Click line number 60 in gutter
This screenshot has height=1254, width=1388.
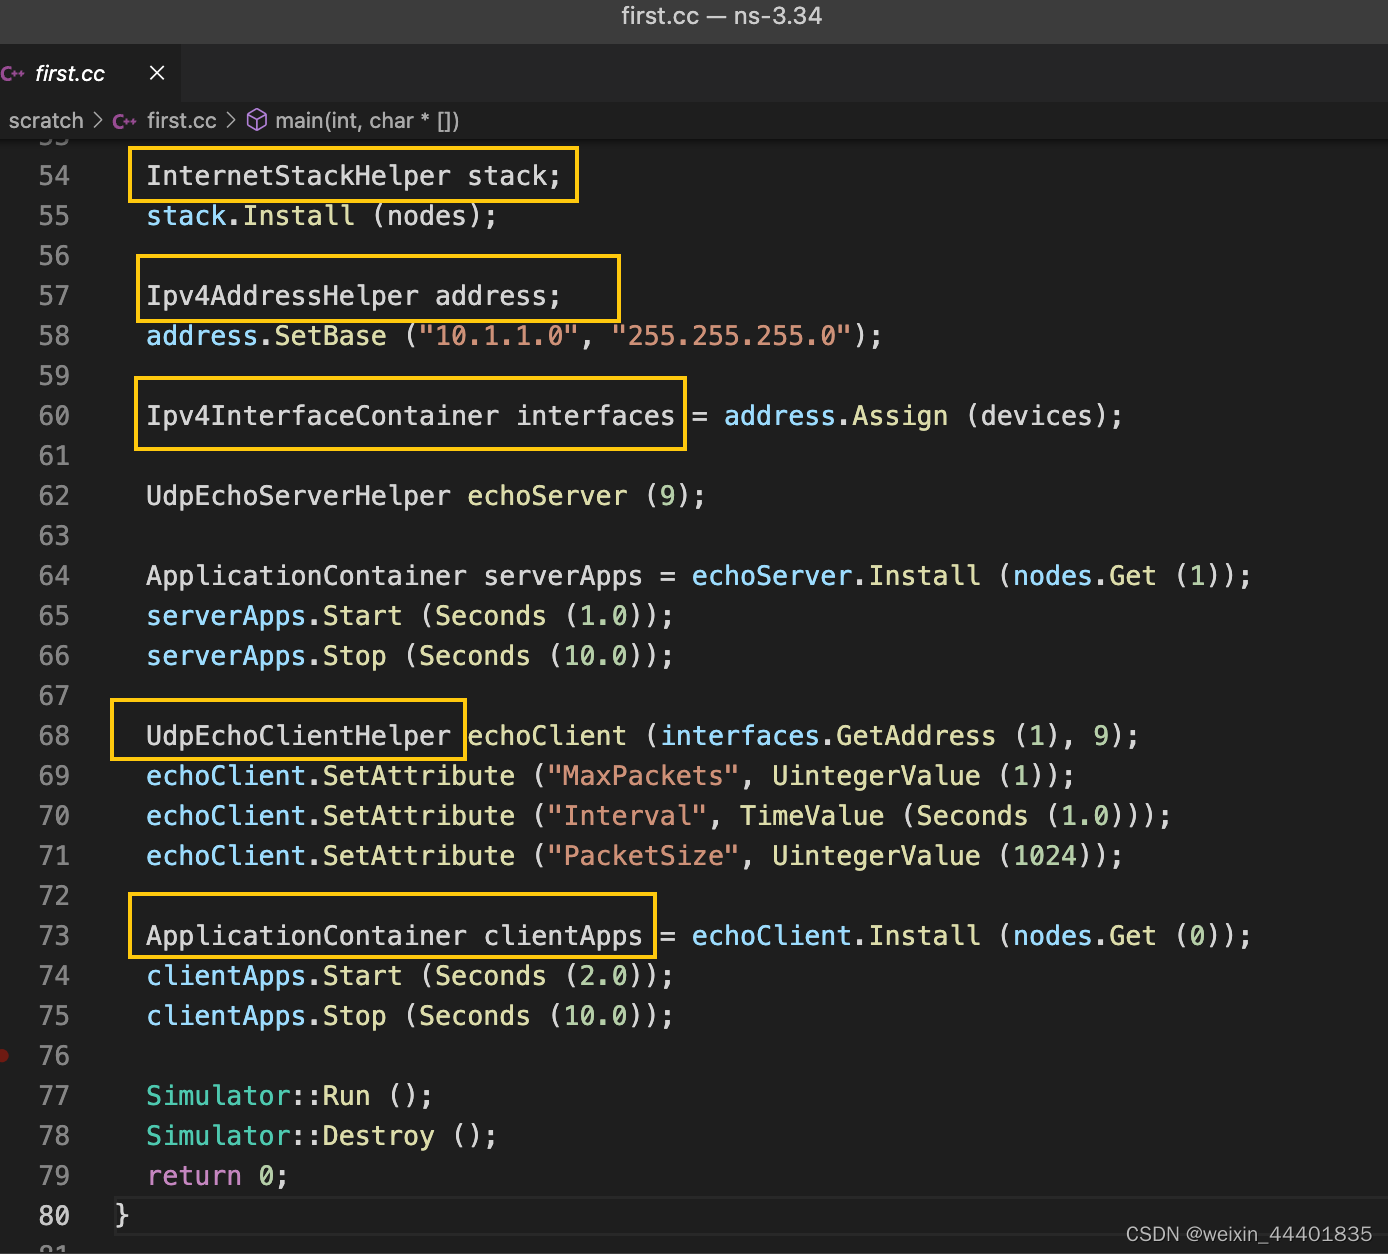click(x=54, y=416)
